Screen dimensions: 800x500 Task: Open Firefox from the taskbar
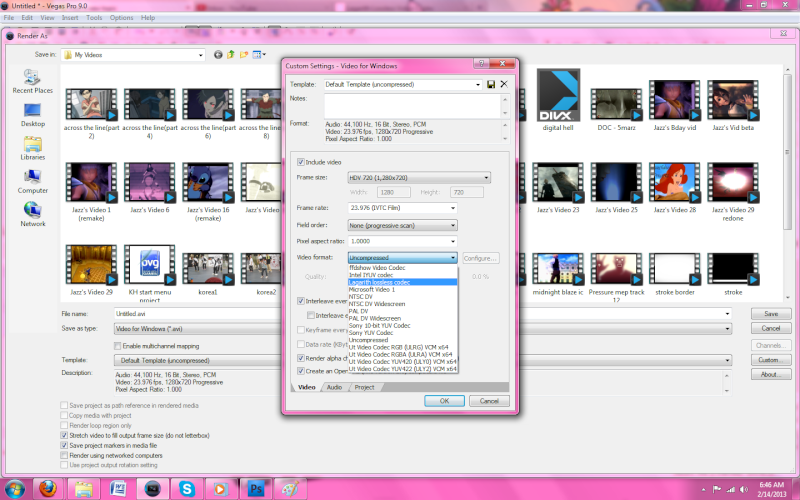pyautogui.click(x=48, y=489)
